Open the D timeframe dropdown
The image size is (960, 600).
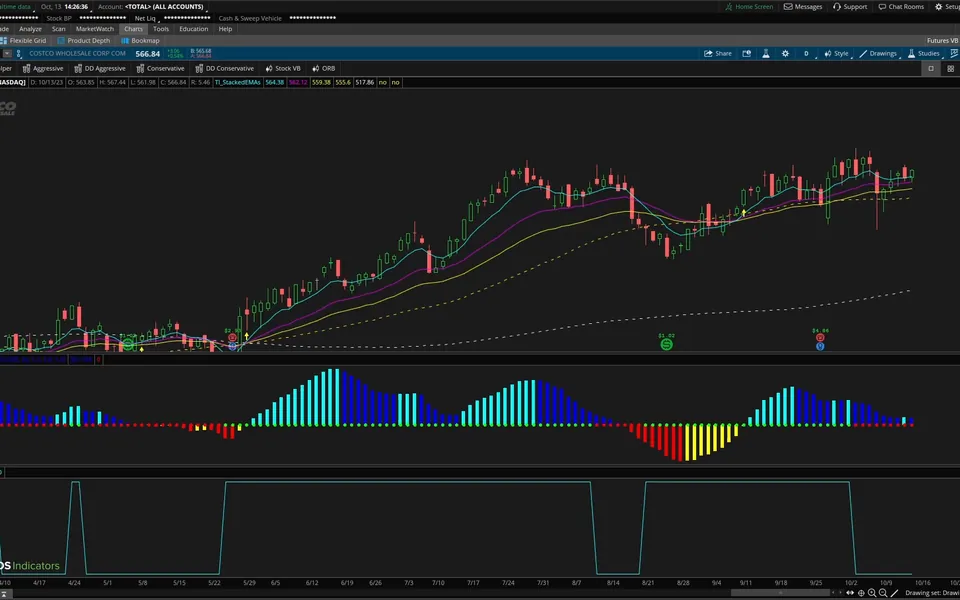click(809, 53)
